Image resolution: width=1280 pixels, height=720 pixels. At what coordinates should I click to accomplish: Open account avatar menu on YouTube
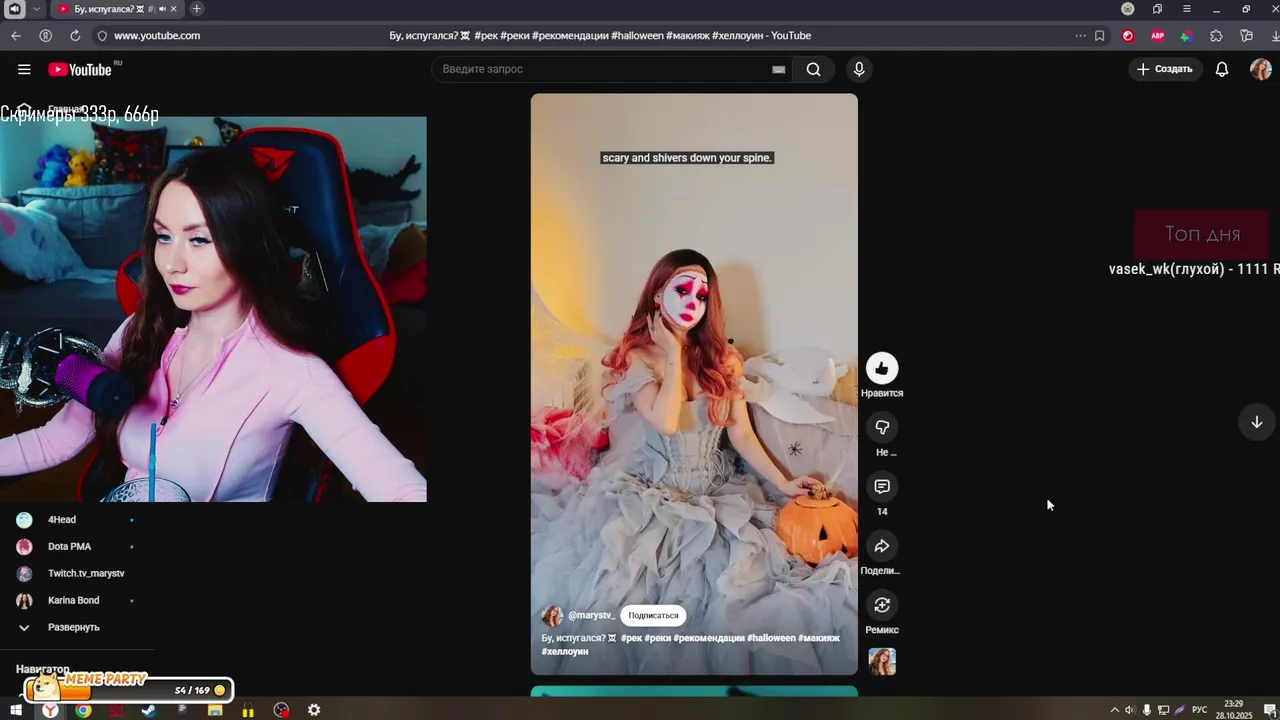tap(1260, 69)
